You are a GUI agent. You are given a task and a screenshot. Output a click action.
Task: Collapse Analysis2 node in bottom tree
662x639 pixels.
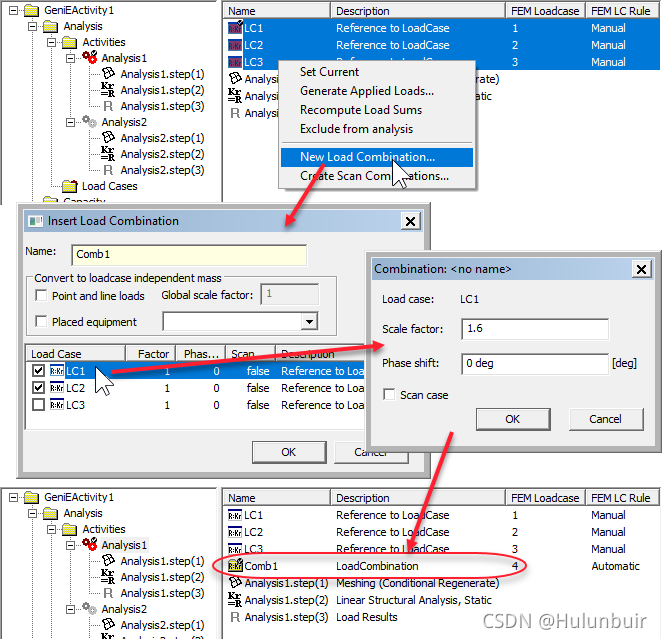click(71, 609)
